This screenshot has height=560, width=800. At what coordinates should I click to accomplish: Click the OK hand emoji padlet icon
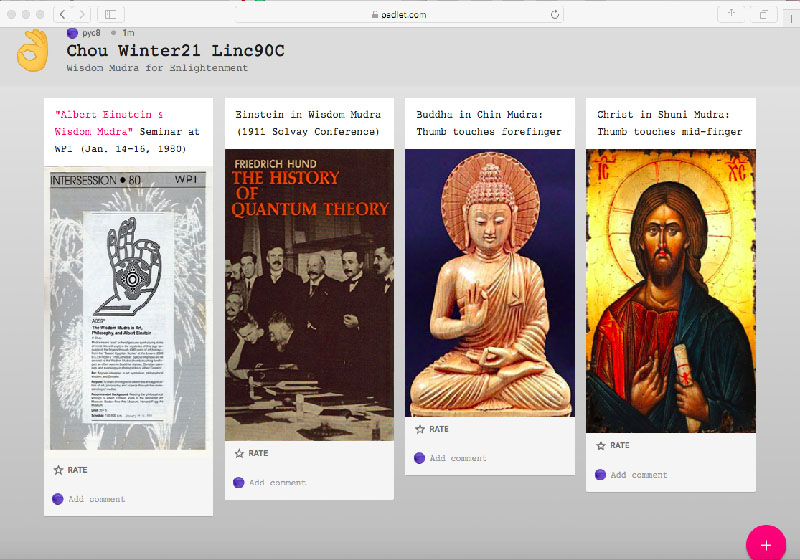pyautogui.click(x=33, y=50)
